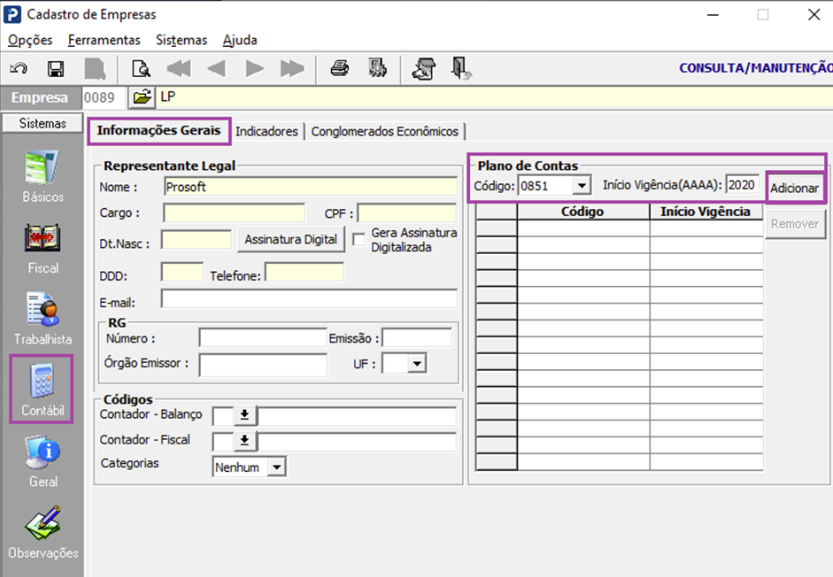833x577 pixels.
Task: Open the UF state dropdown
Action: pyautogui.click(x=416, y=364)
